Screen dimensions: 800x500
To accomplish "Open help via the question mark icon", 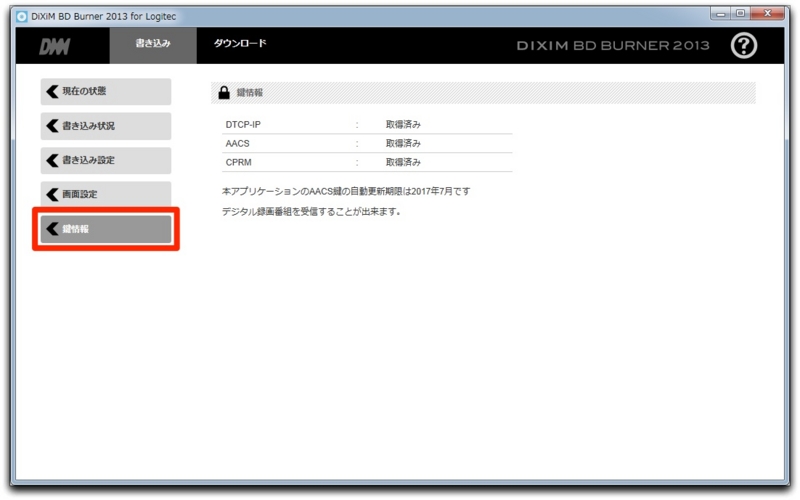I will 743,45.
